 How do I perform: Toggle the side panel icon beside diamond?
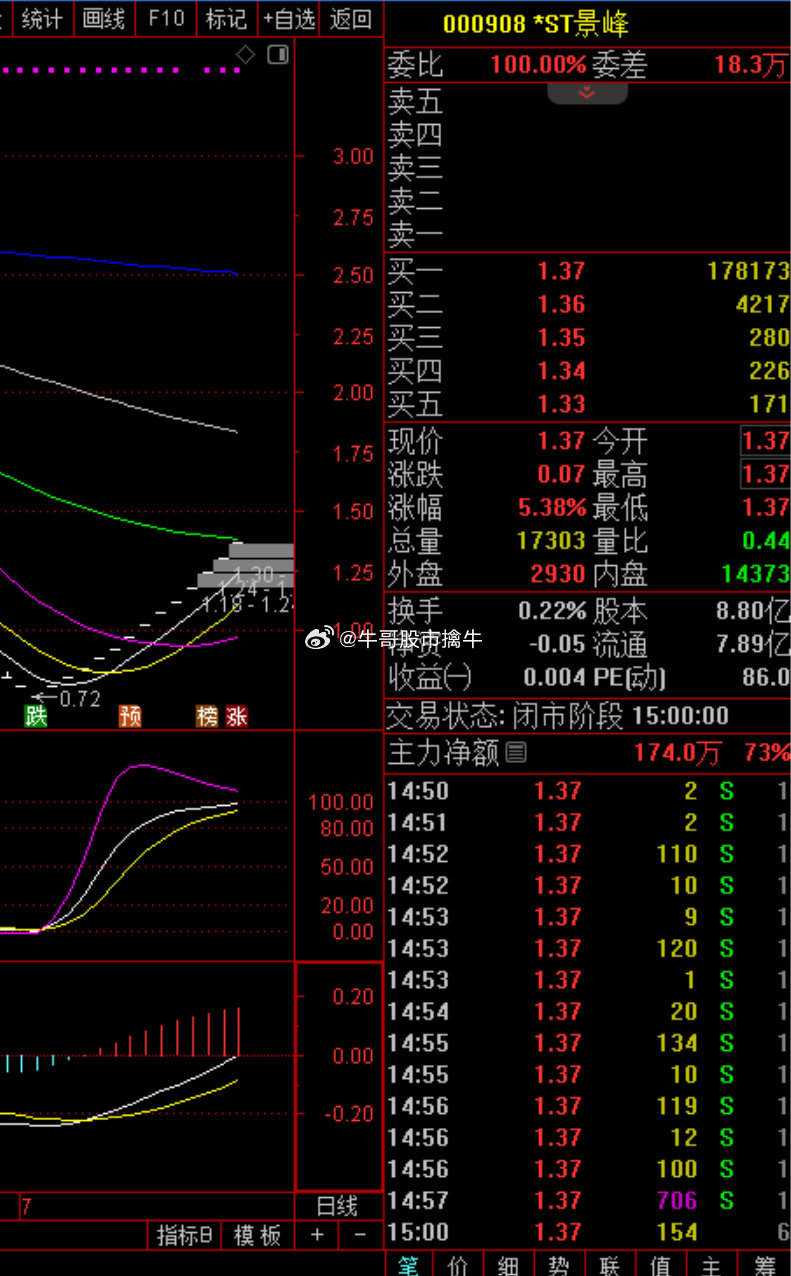(277, 54)
